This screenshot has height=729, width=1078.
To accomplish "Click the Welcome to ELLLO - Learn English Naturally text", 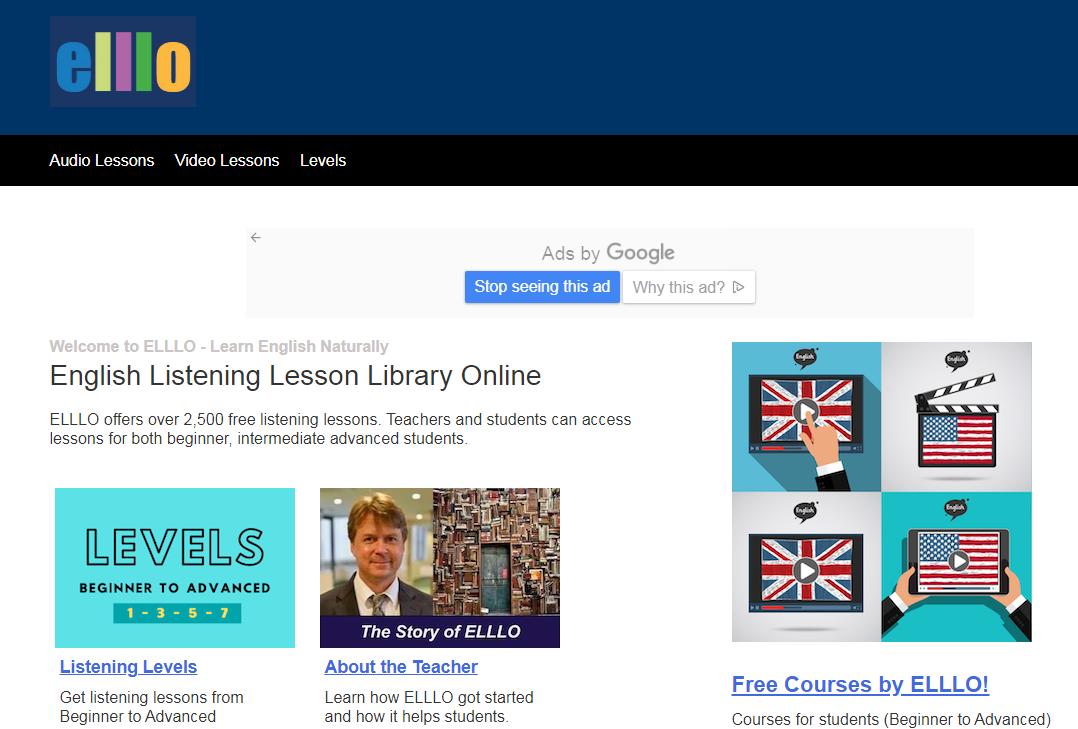I will click(x=219, y=346).
